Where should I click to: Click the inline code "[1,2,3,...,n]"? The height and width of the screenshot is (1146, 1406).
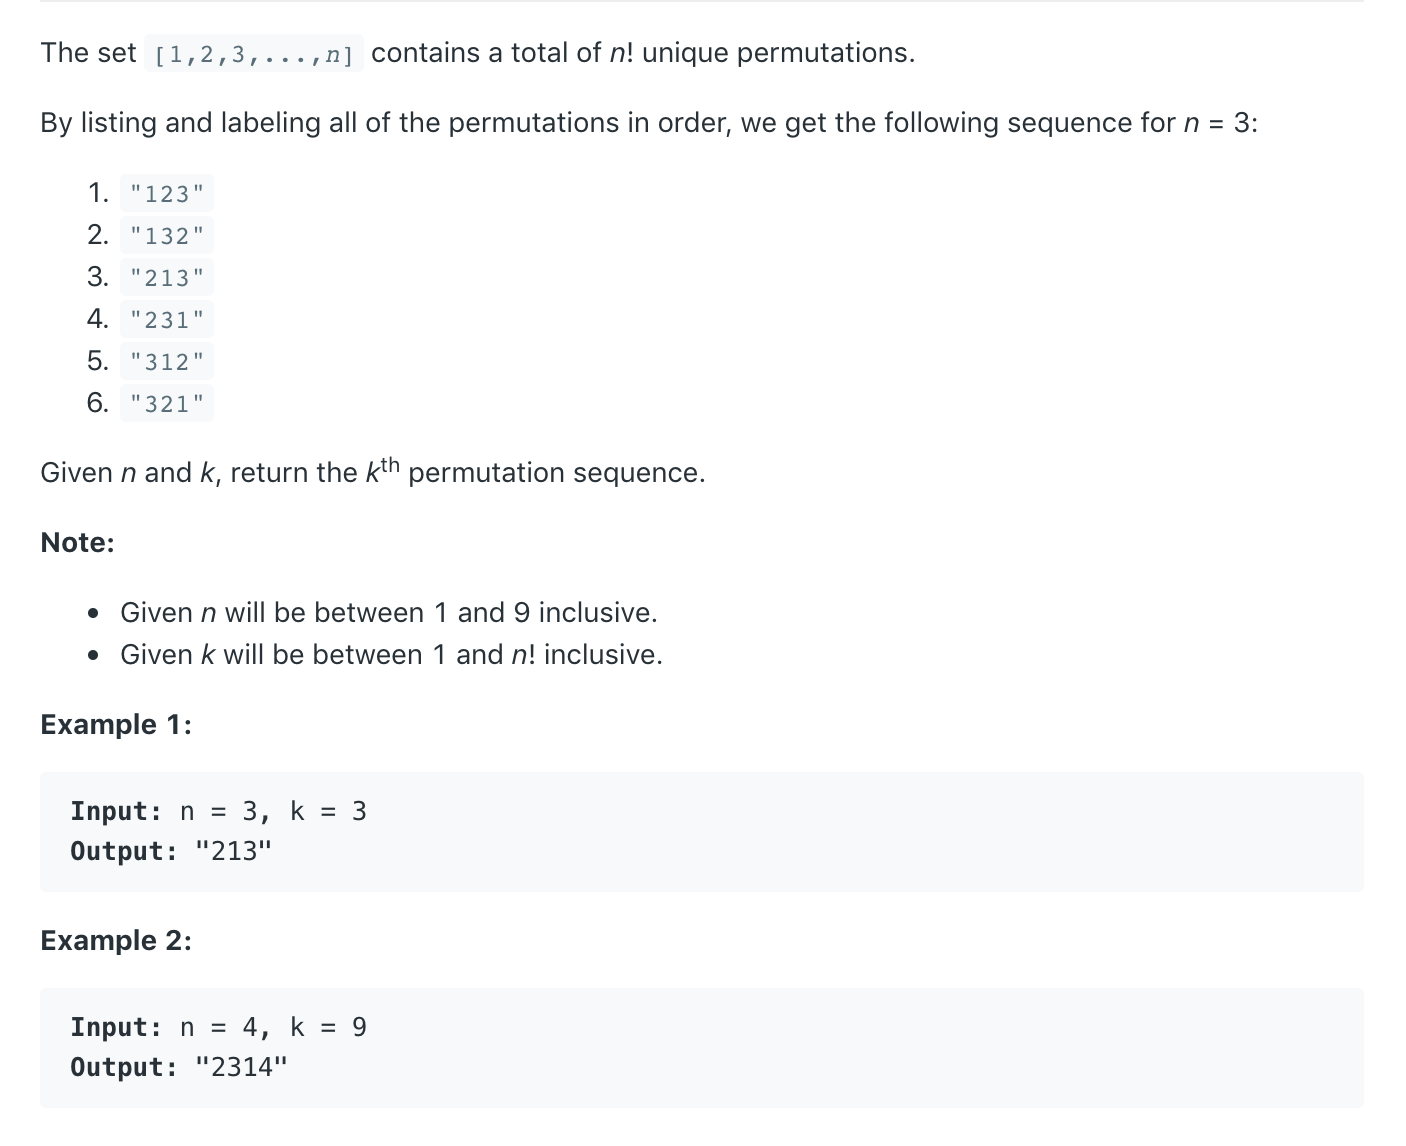point(254,53)
